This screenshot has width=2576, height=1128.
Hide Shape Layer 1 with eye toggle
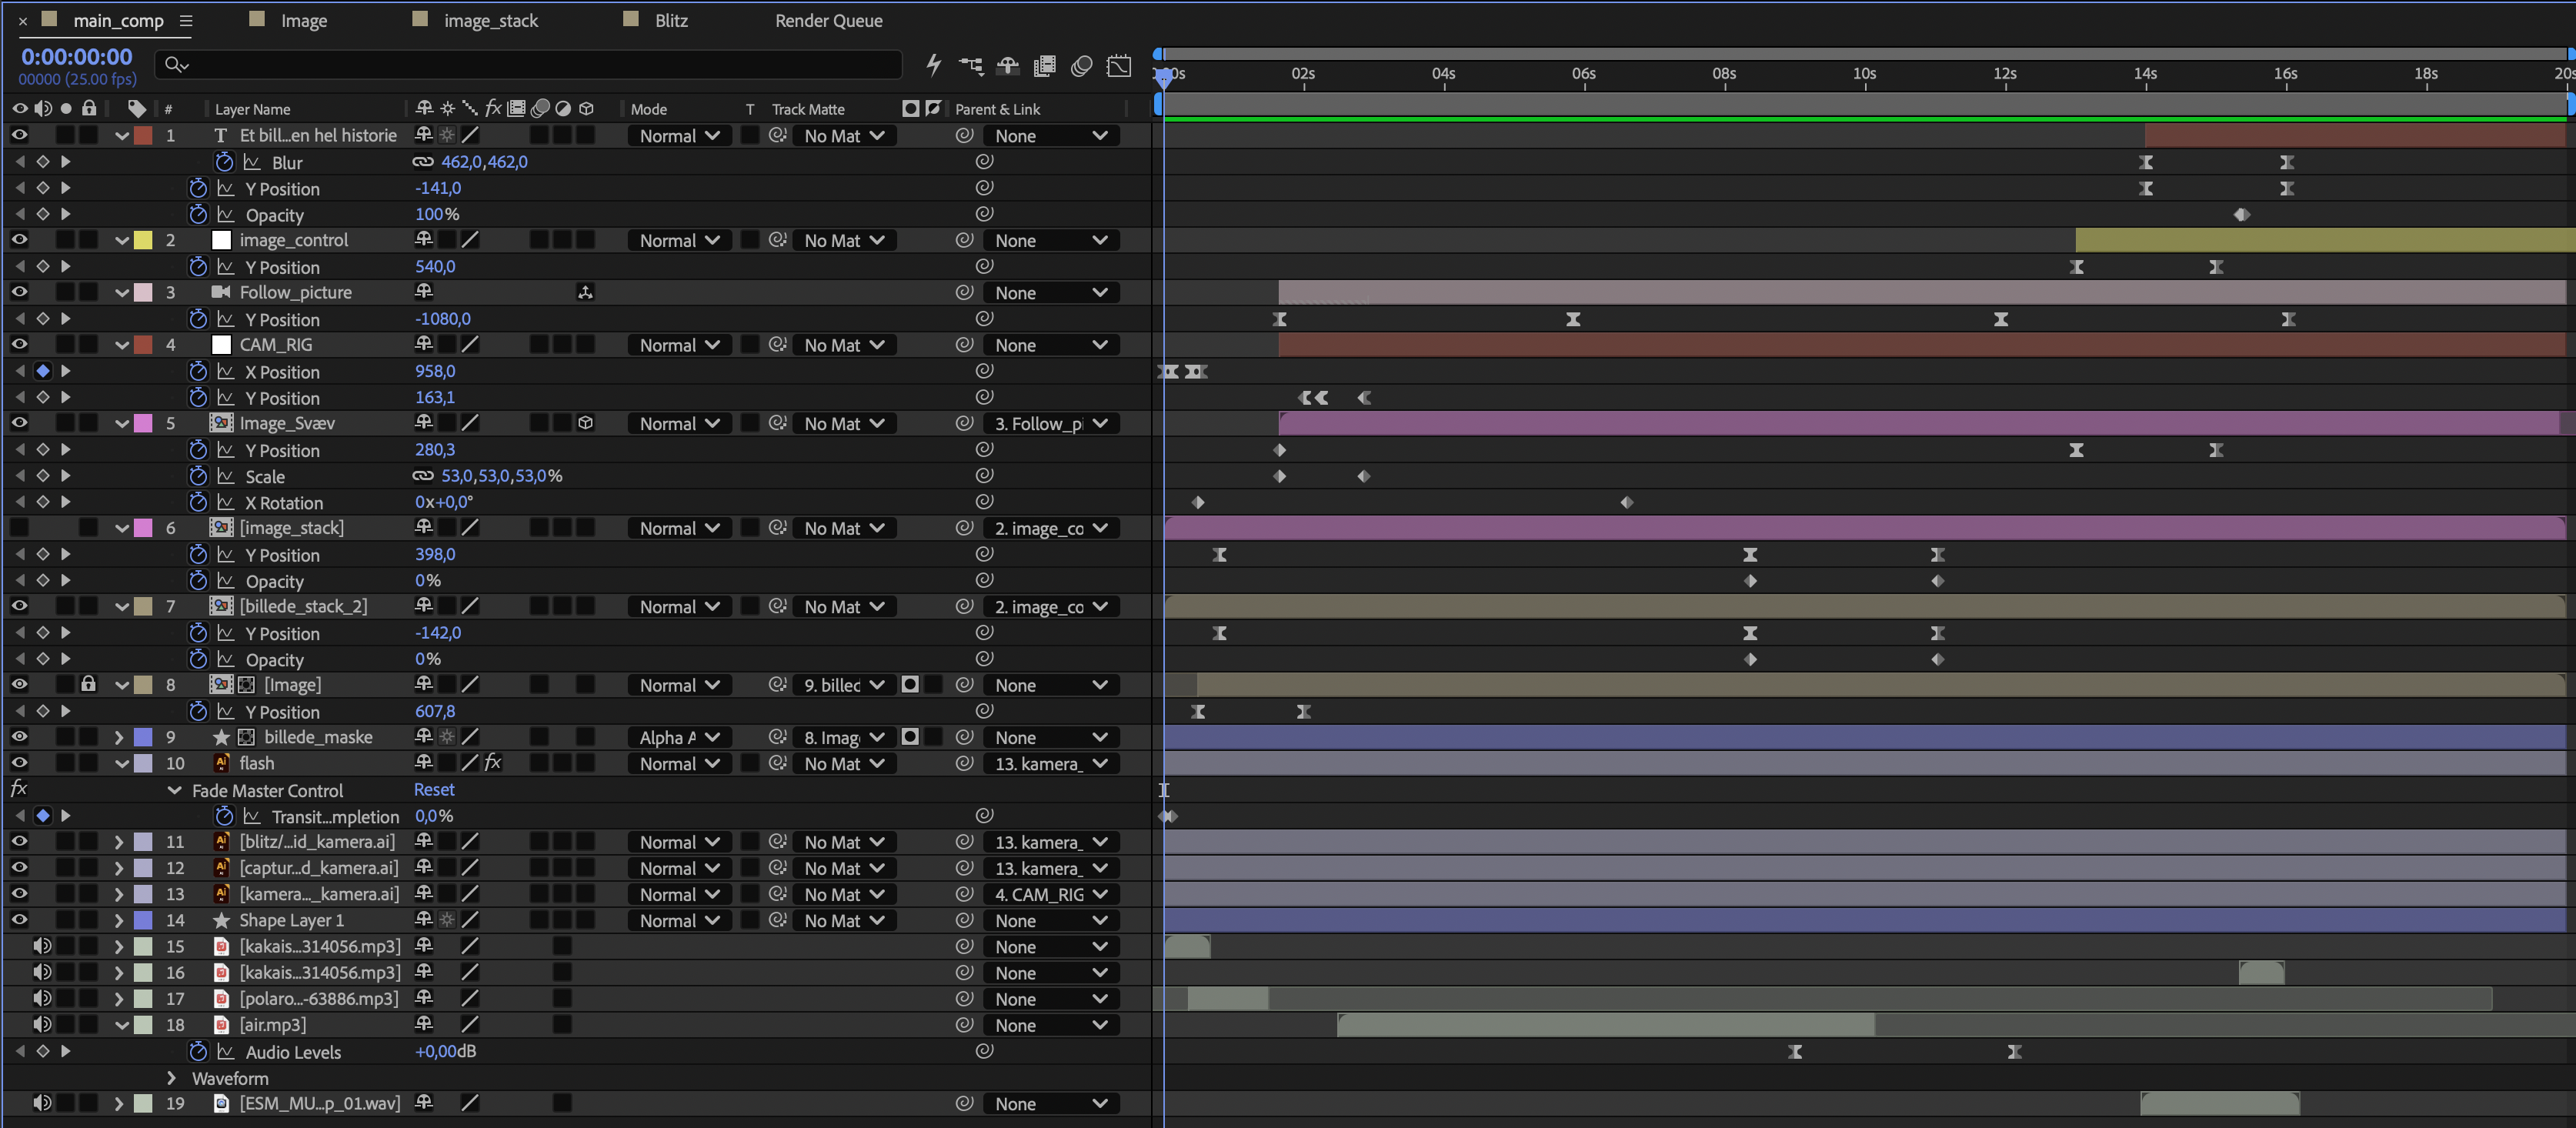[x=19, y=920]
